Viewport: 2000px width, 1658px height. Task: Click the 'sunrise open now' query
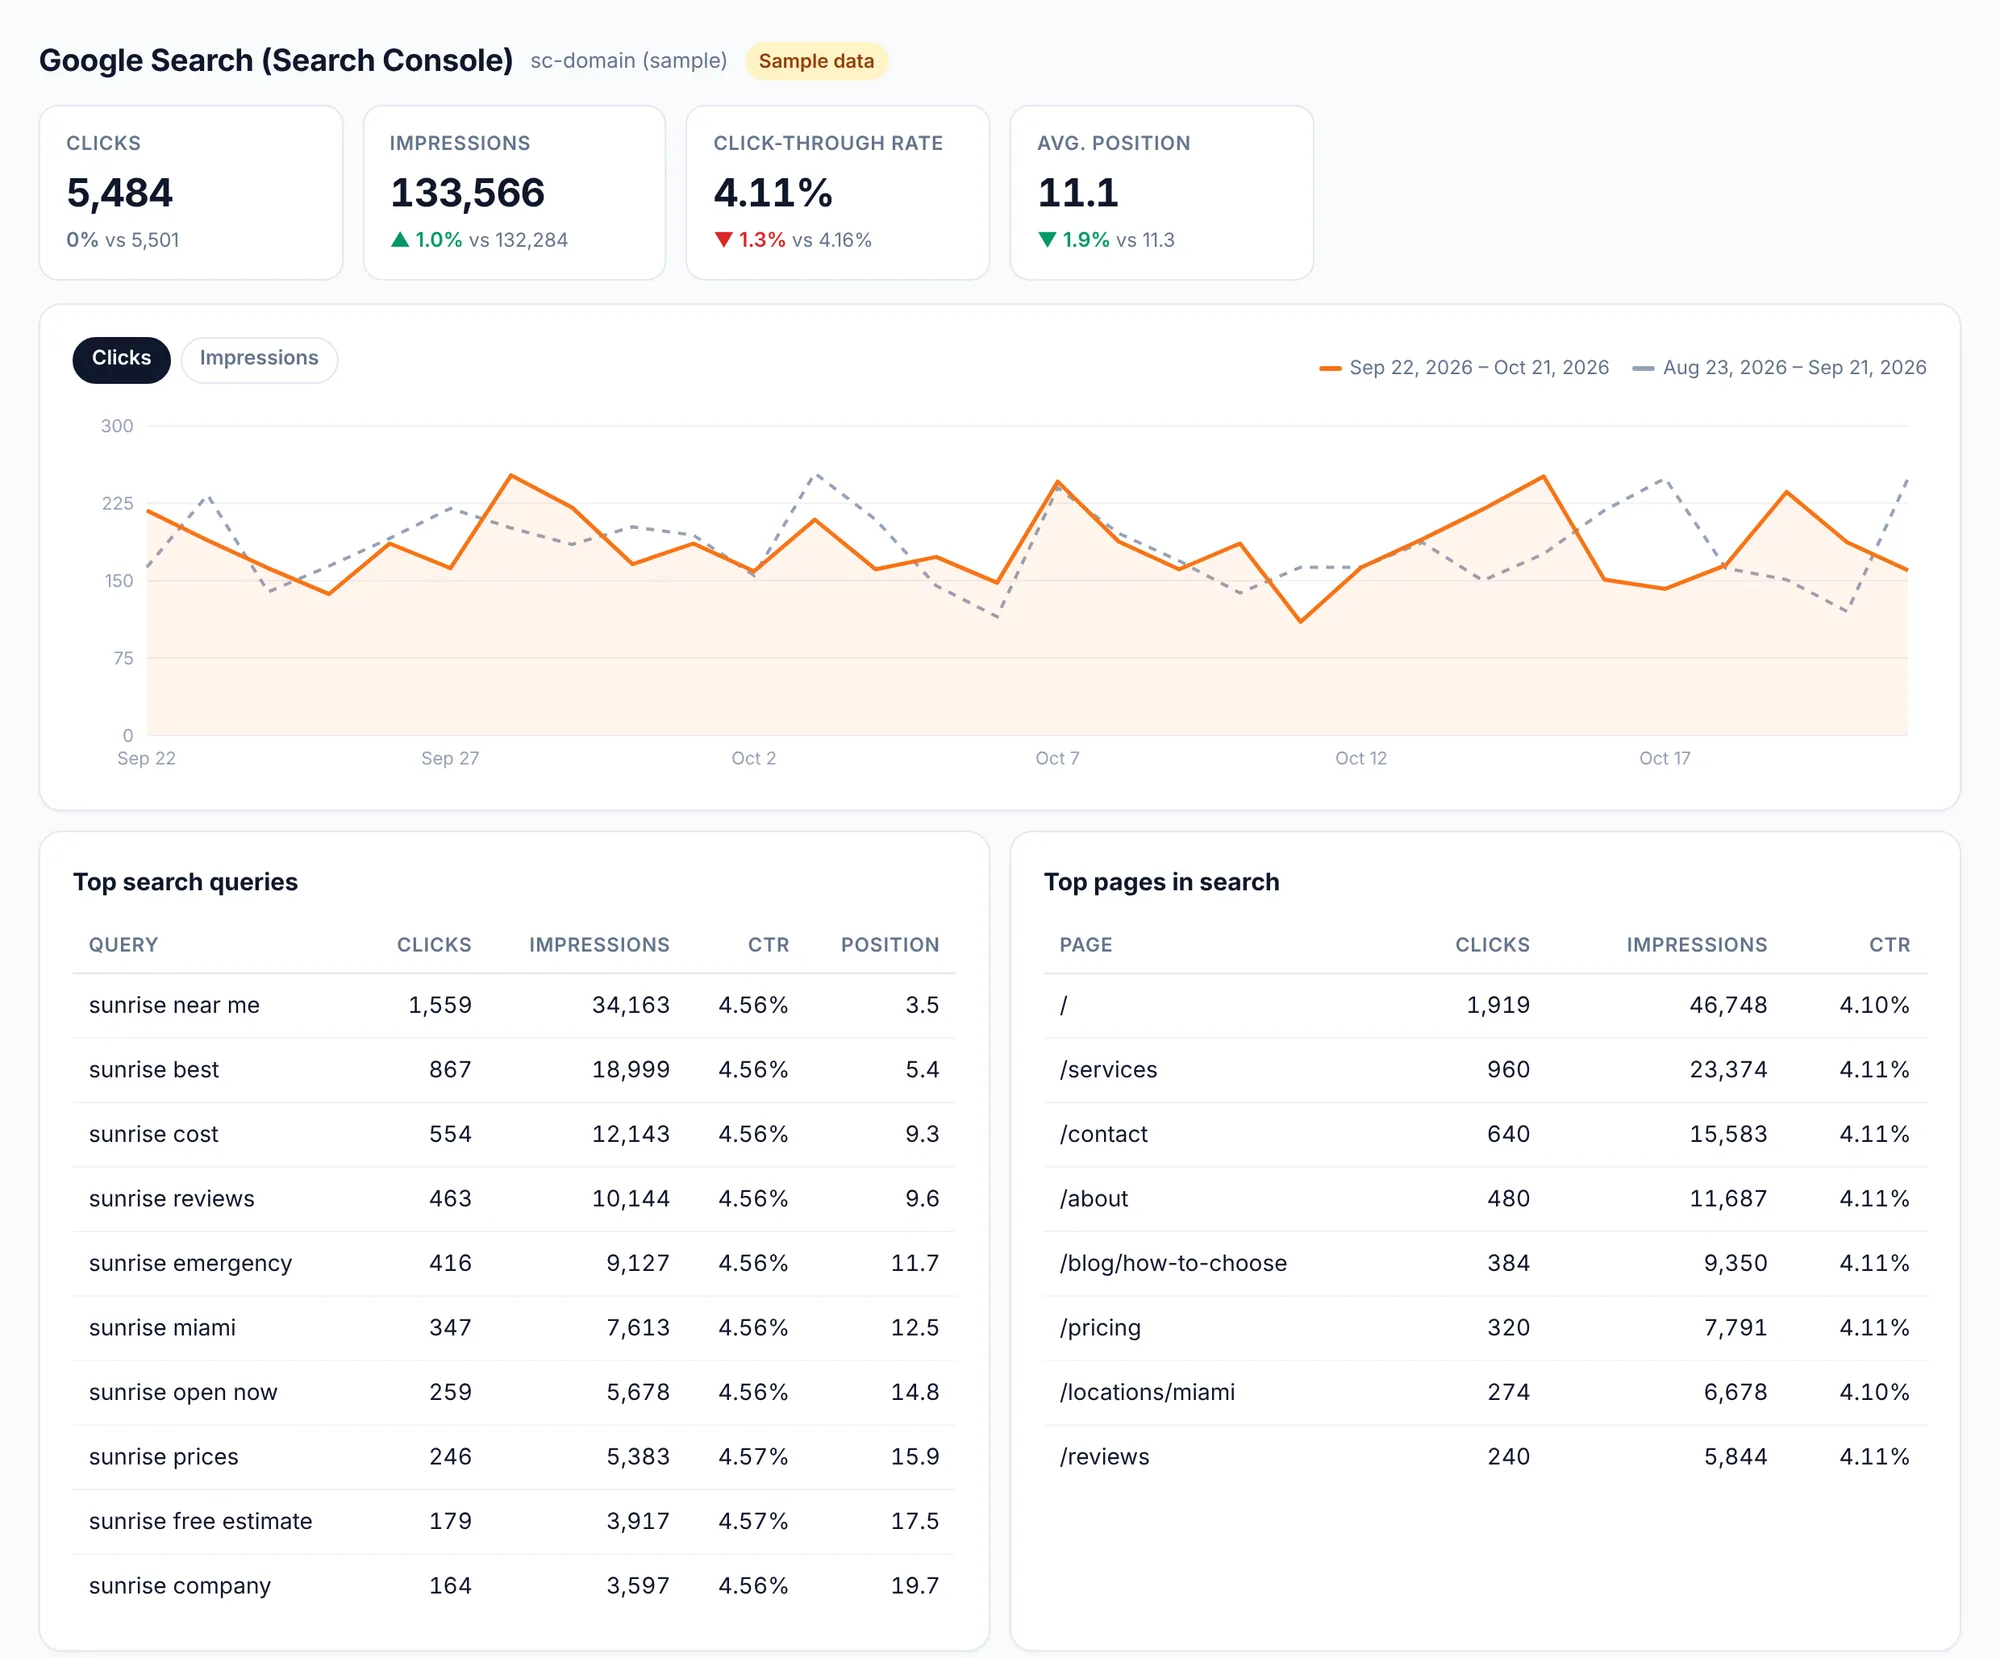[x=183, y=1393]
